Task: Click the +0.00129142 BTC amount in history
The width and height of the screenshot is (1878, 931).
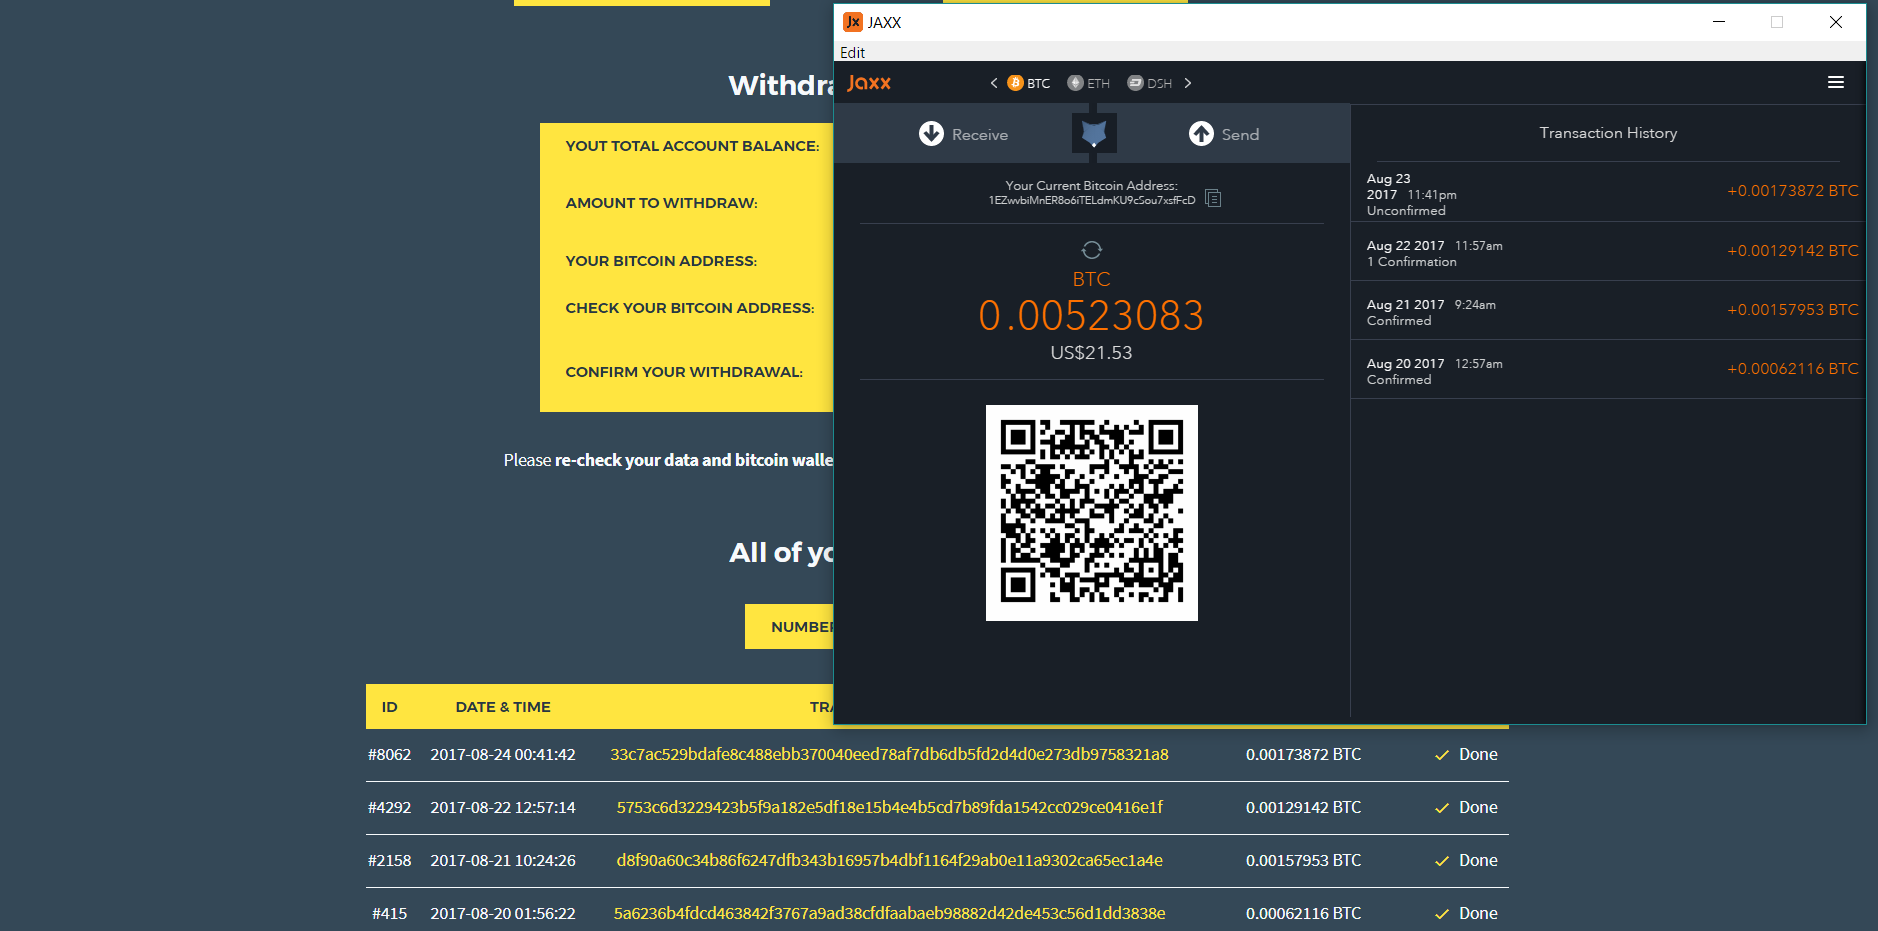Action: coord(1793,251)
